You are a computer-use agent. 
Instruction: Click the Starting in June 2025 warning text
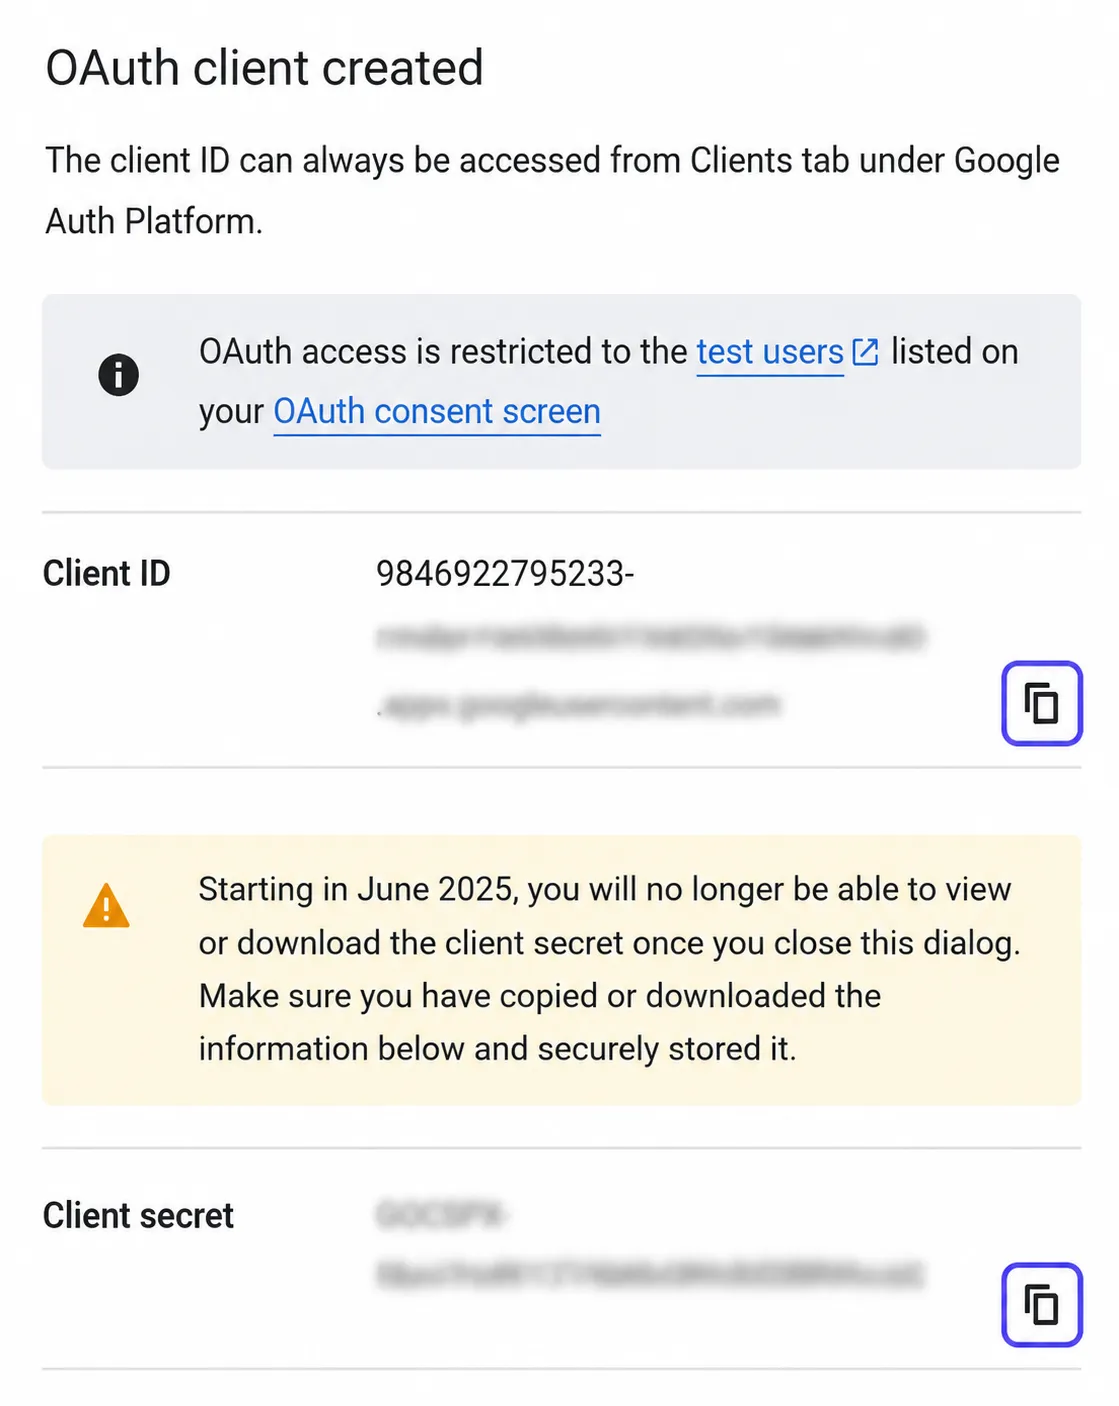(x=609, y=969)
